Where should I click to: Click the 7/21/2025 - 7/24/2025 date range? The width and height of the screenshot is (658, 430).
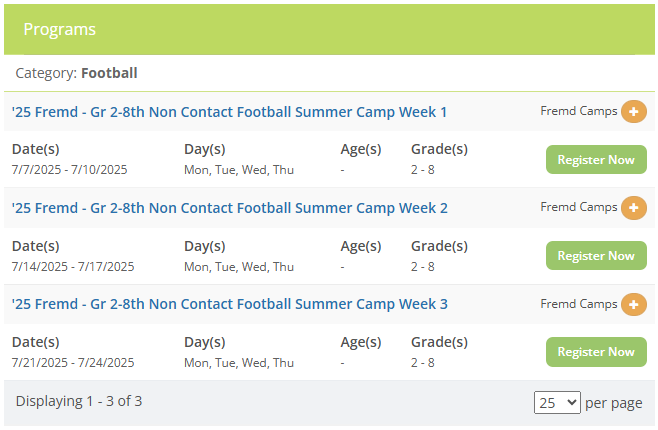[x=72, y=362]
